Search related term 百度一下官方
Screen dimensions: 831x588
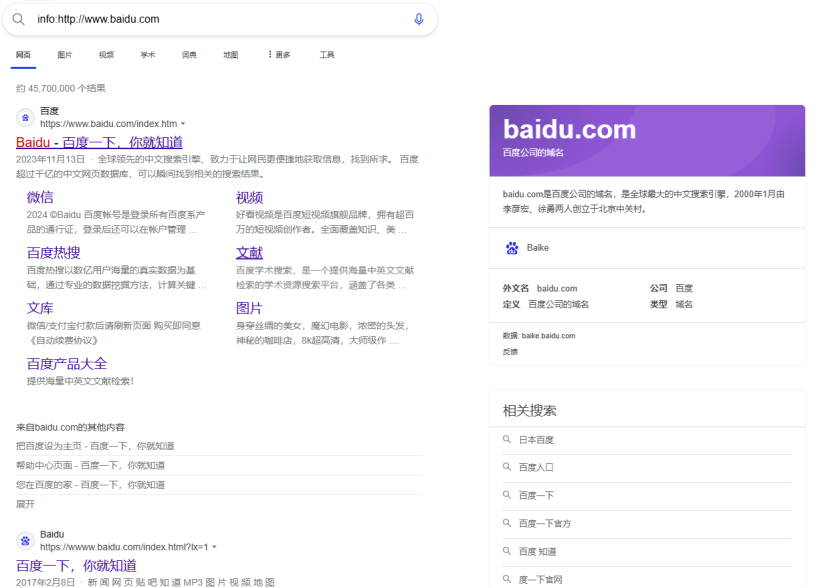click(x=545, y=523)
